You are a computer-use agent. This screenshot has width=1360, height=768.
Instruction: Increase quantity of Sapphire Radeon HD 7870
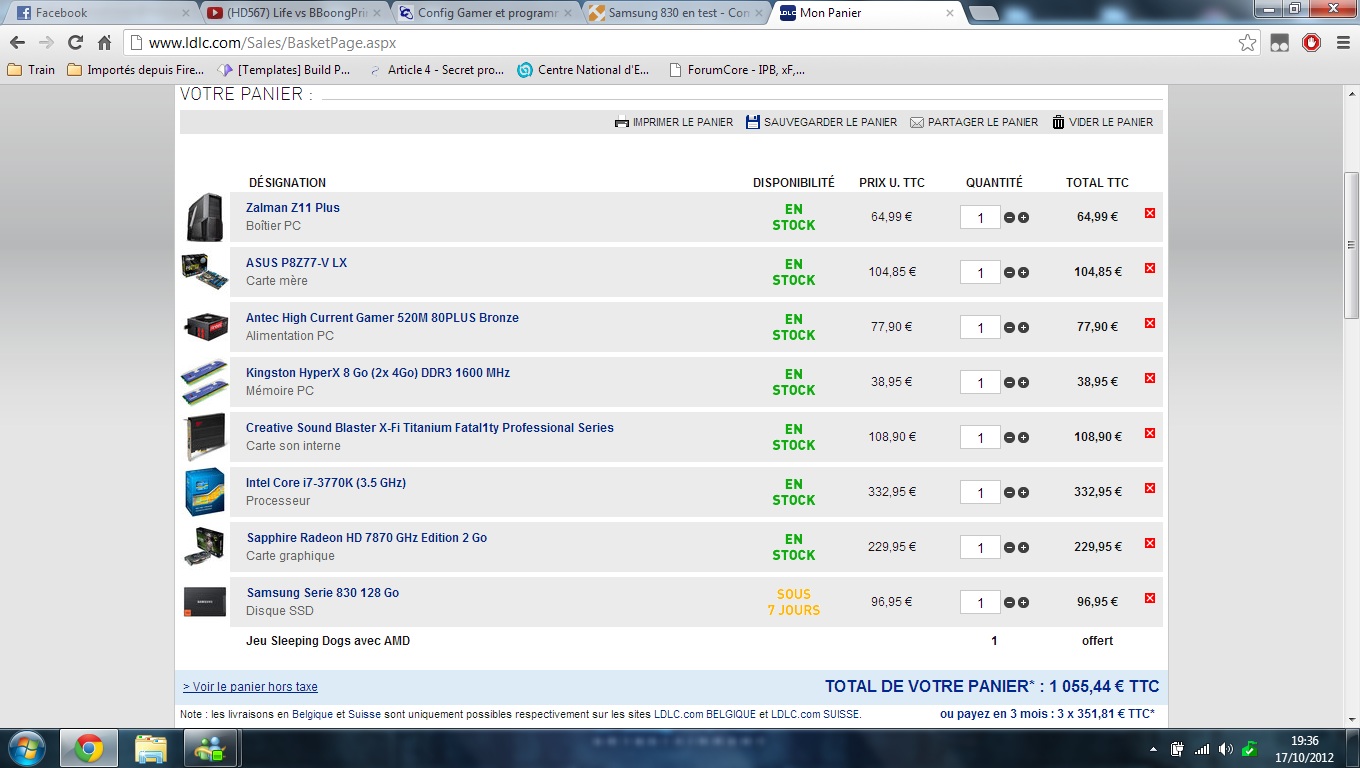pos(1023,548)
